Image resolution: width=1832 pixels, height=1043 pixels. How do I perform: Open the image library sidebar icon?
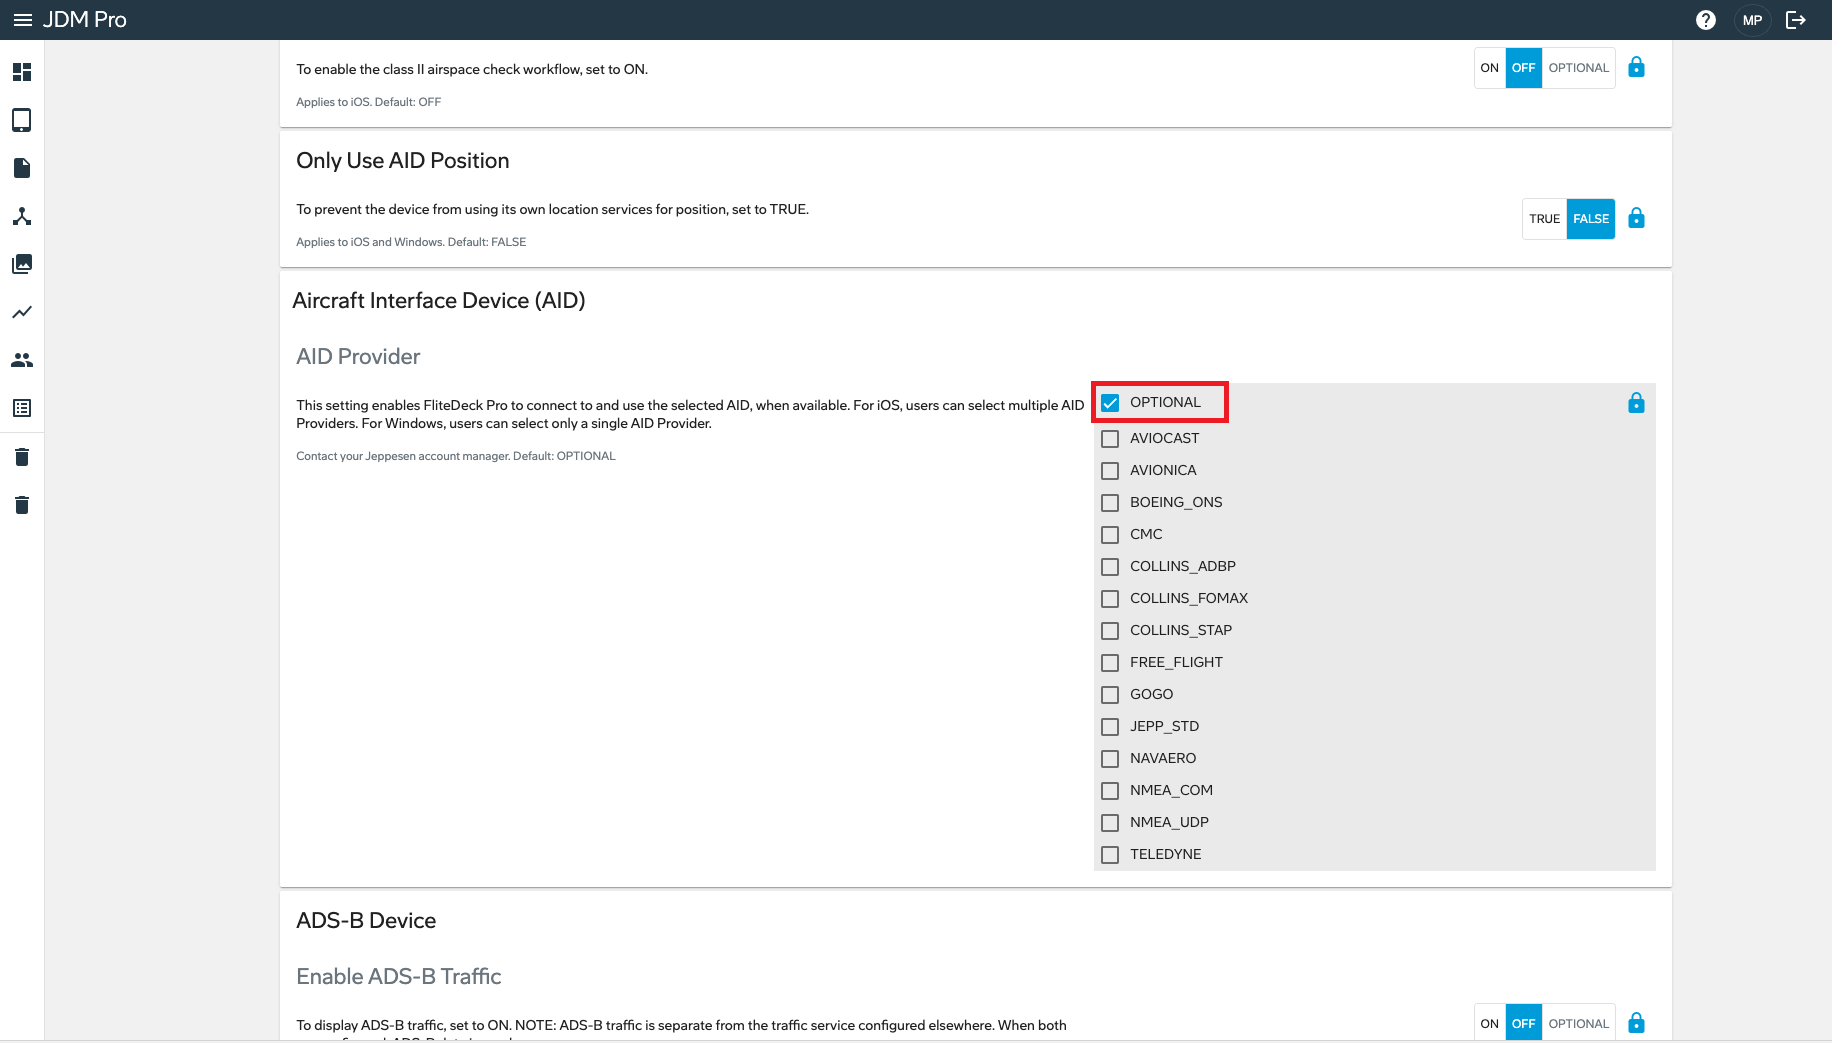tap(22, 264)
